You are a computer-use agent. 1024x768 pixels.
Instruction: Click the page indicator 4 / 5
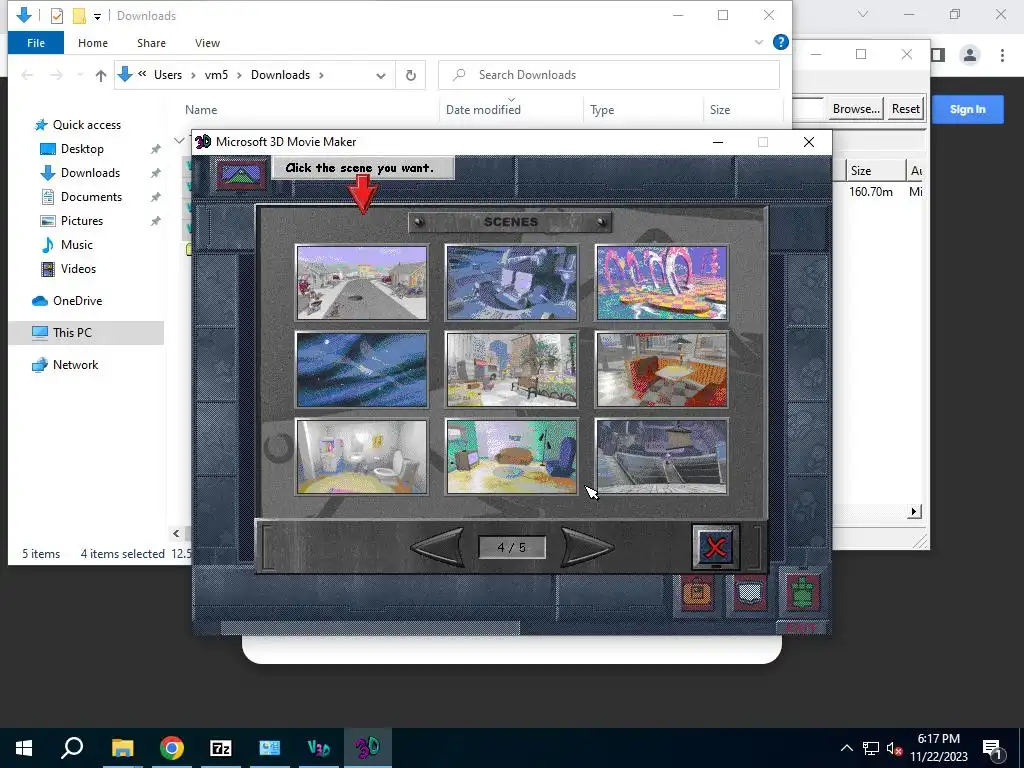(511, 547)
